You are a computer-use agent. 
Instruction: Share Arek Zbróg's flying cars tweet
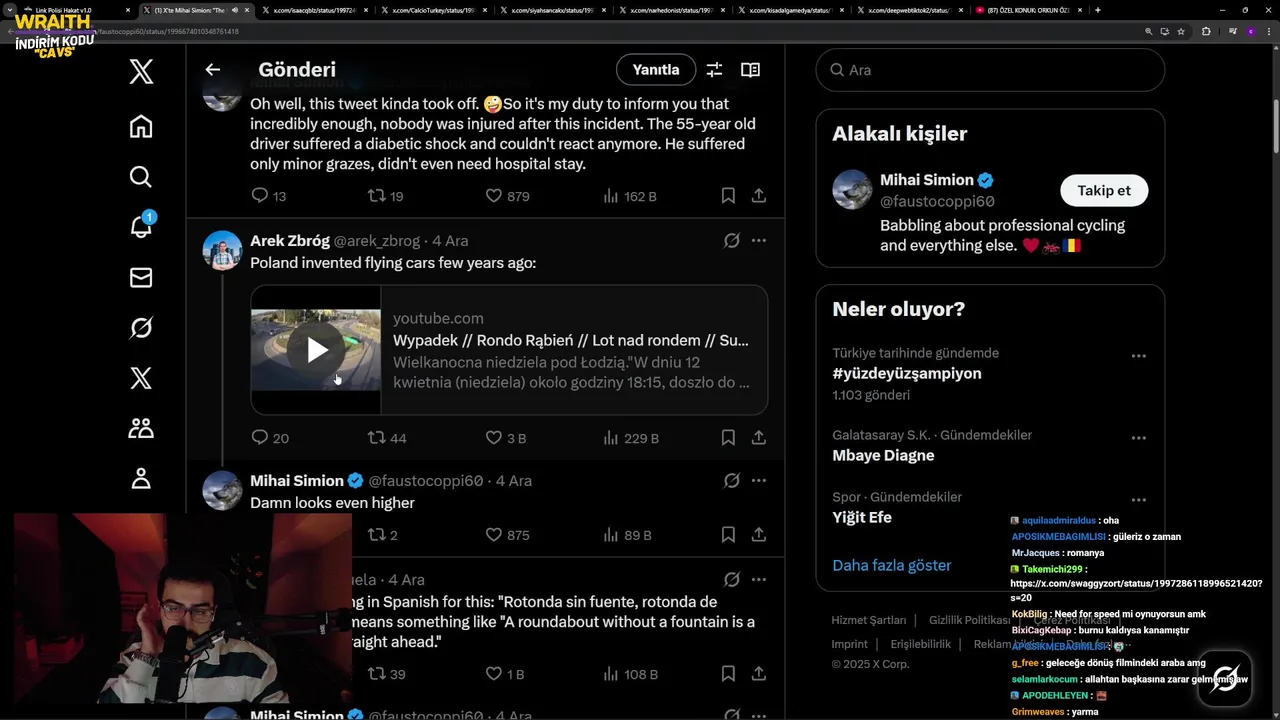click(x=759, y=438)
